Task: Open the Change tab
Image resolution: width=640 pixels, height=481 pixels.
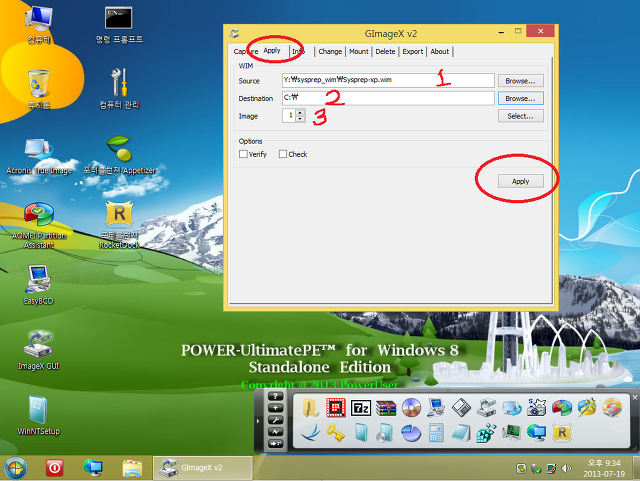Action: point(330,51)
